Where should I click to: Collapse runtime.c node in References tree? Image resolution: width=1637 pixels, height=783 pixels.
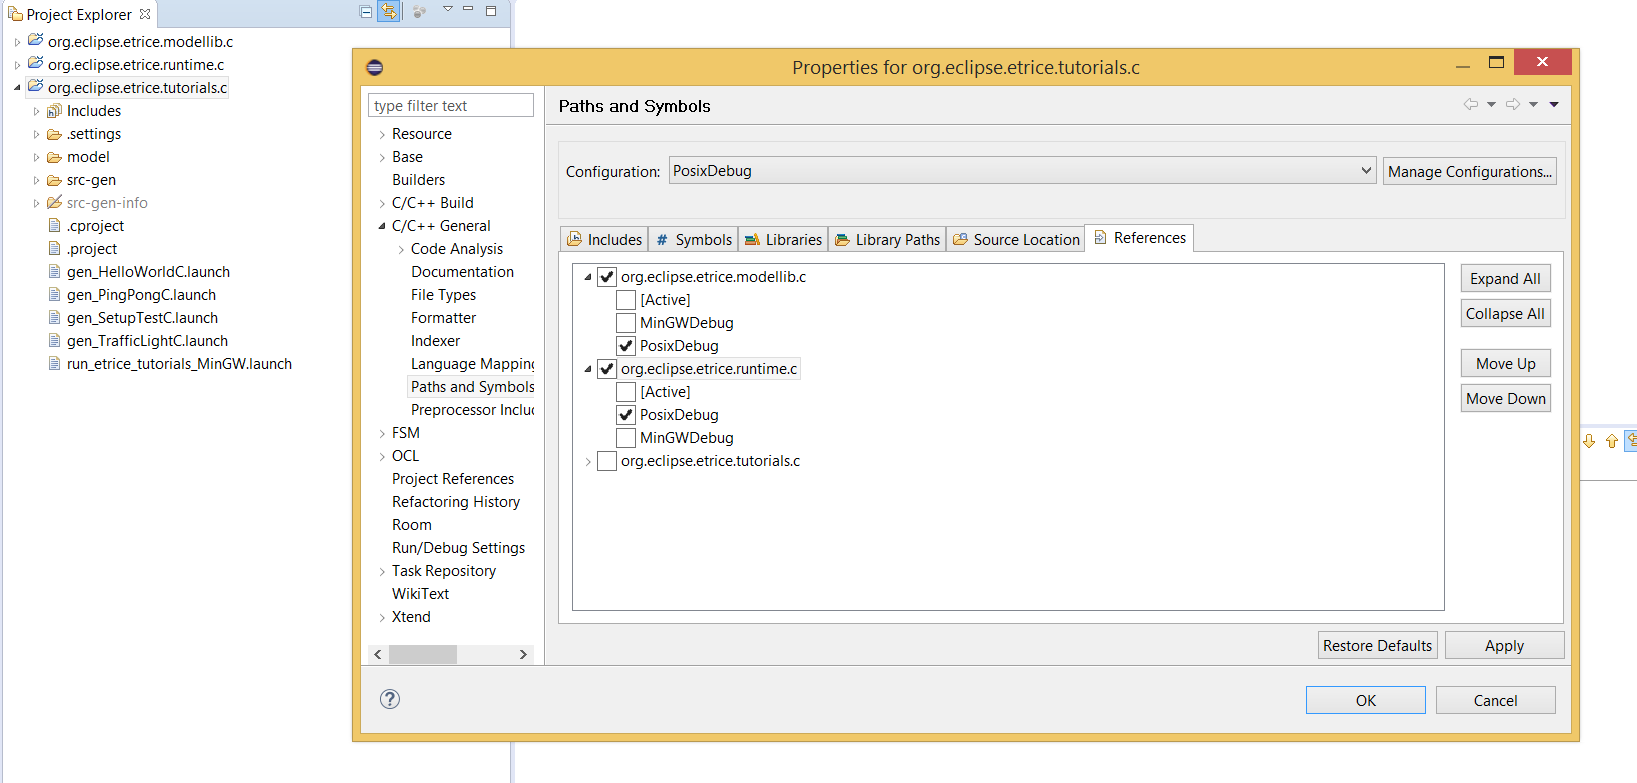point(588,369)
